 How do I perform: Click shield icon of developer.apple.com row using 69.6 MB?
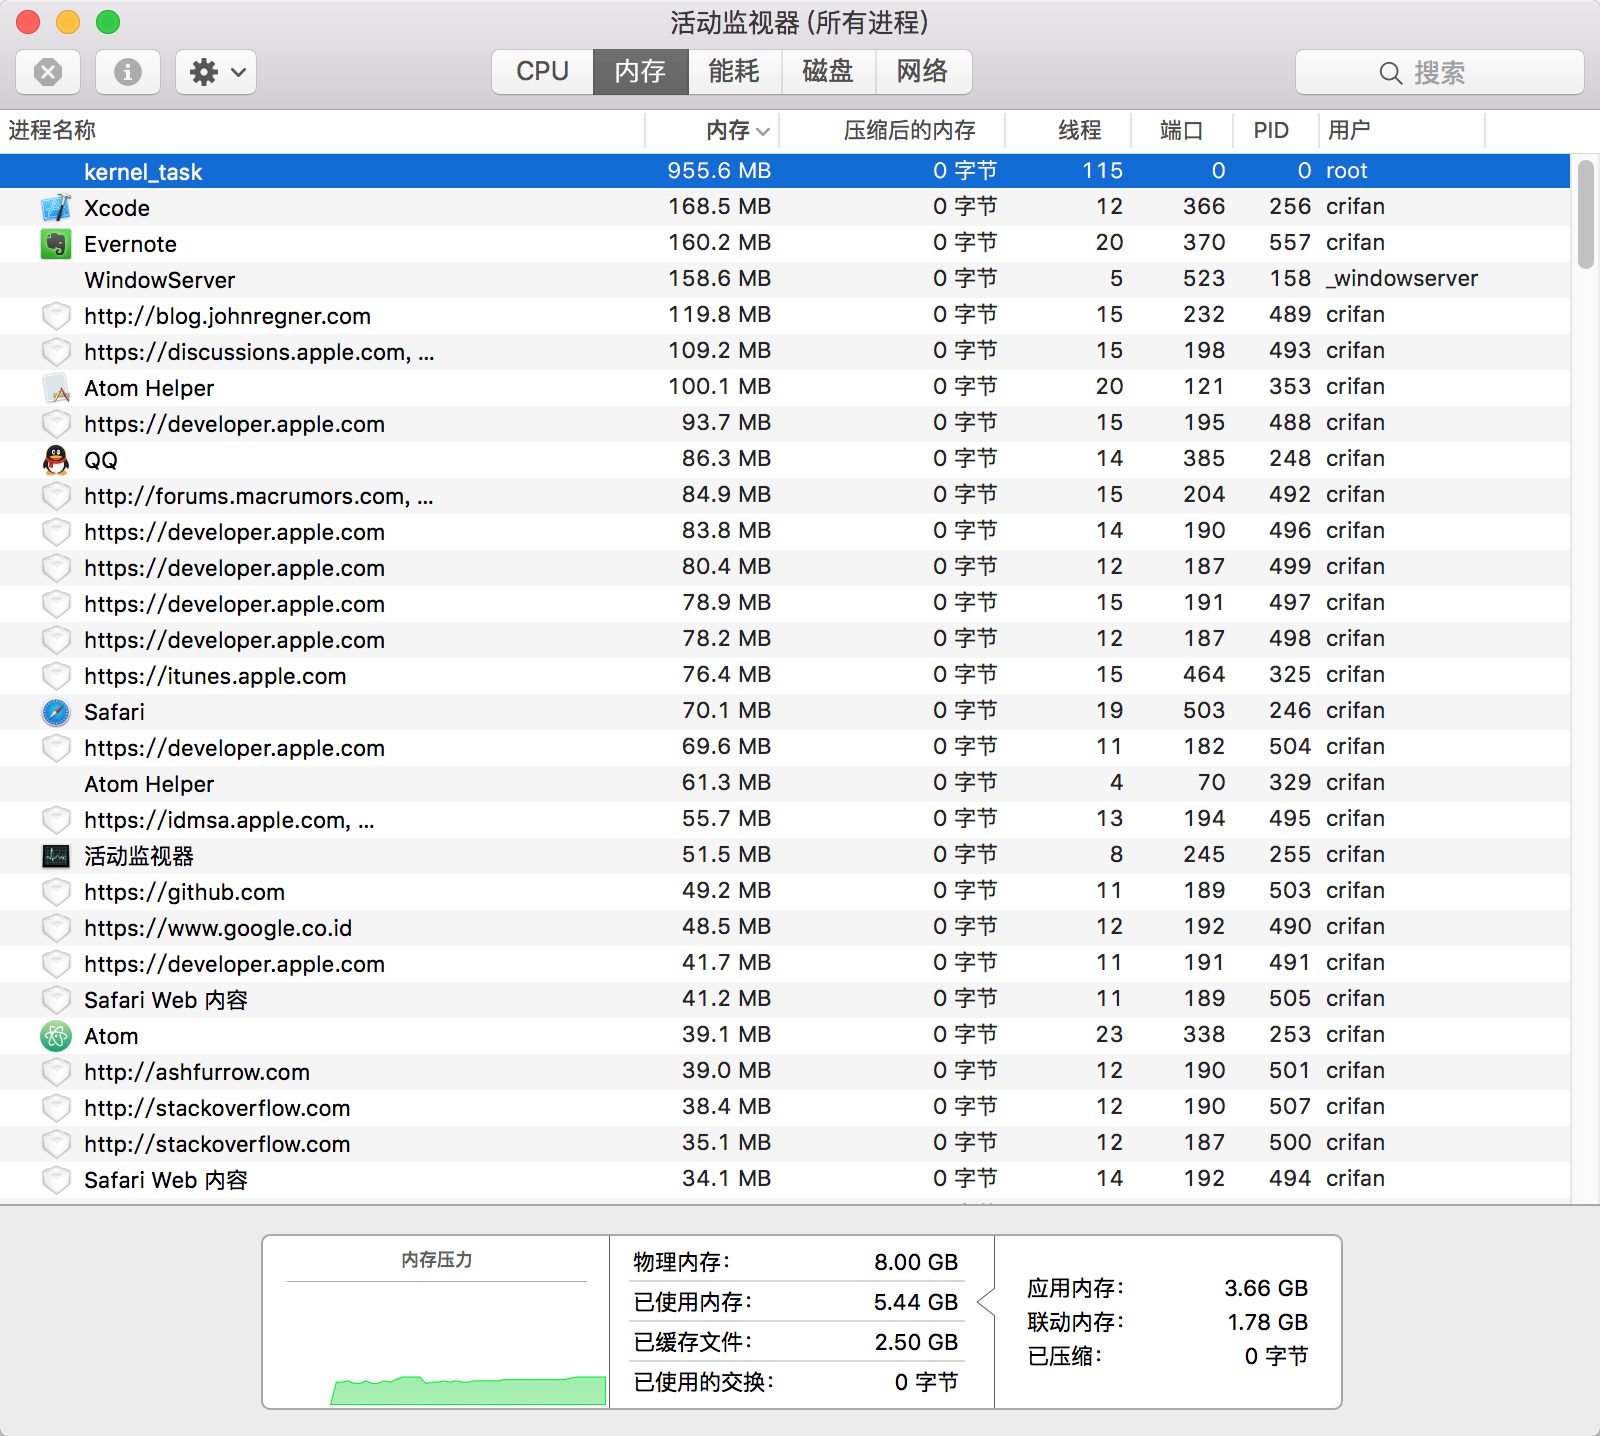click(56, 748)
